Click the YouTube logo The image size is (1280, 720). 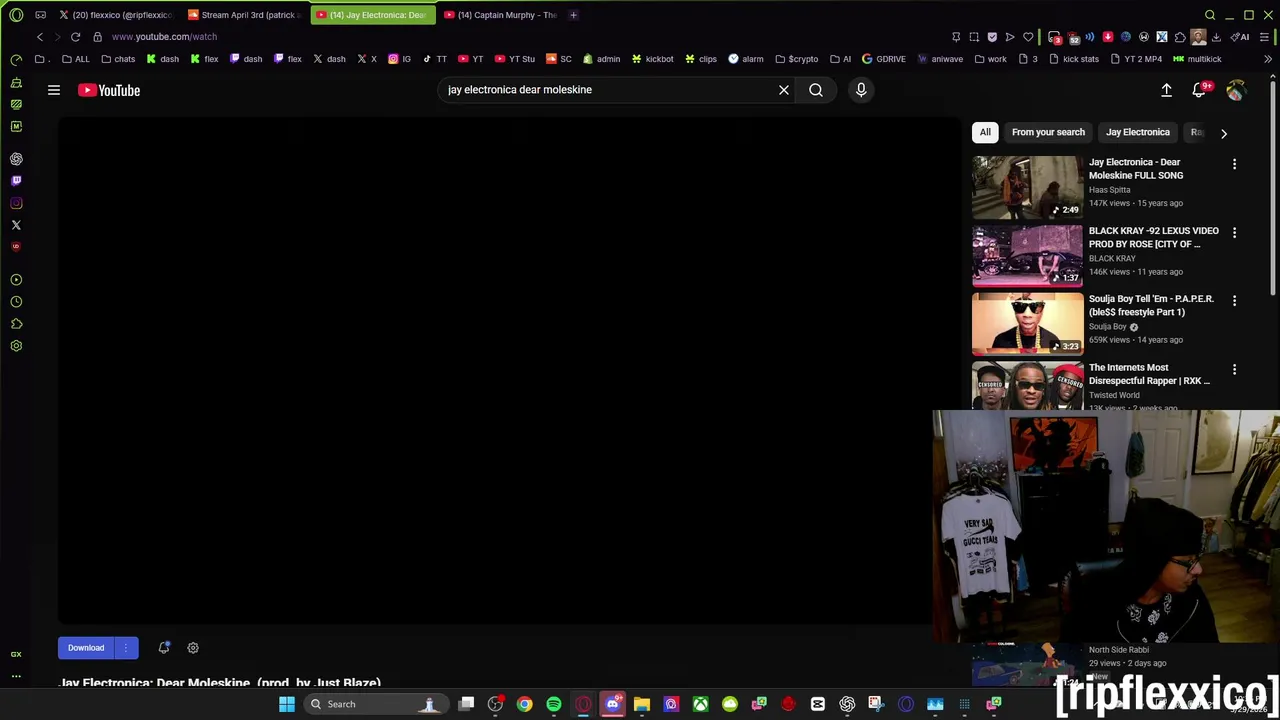tap(109, 90)
